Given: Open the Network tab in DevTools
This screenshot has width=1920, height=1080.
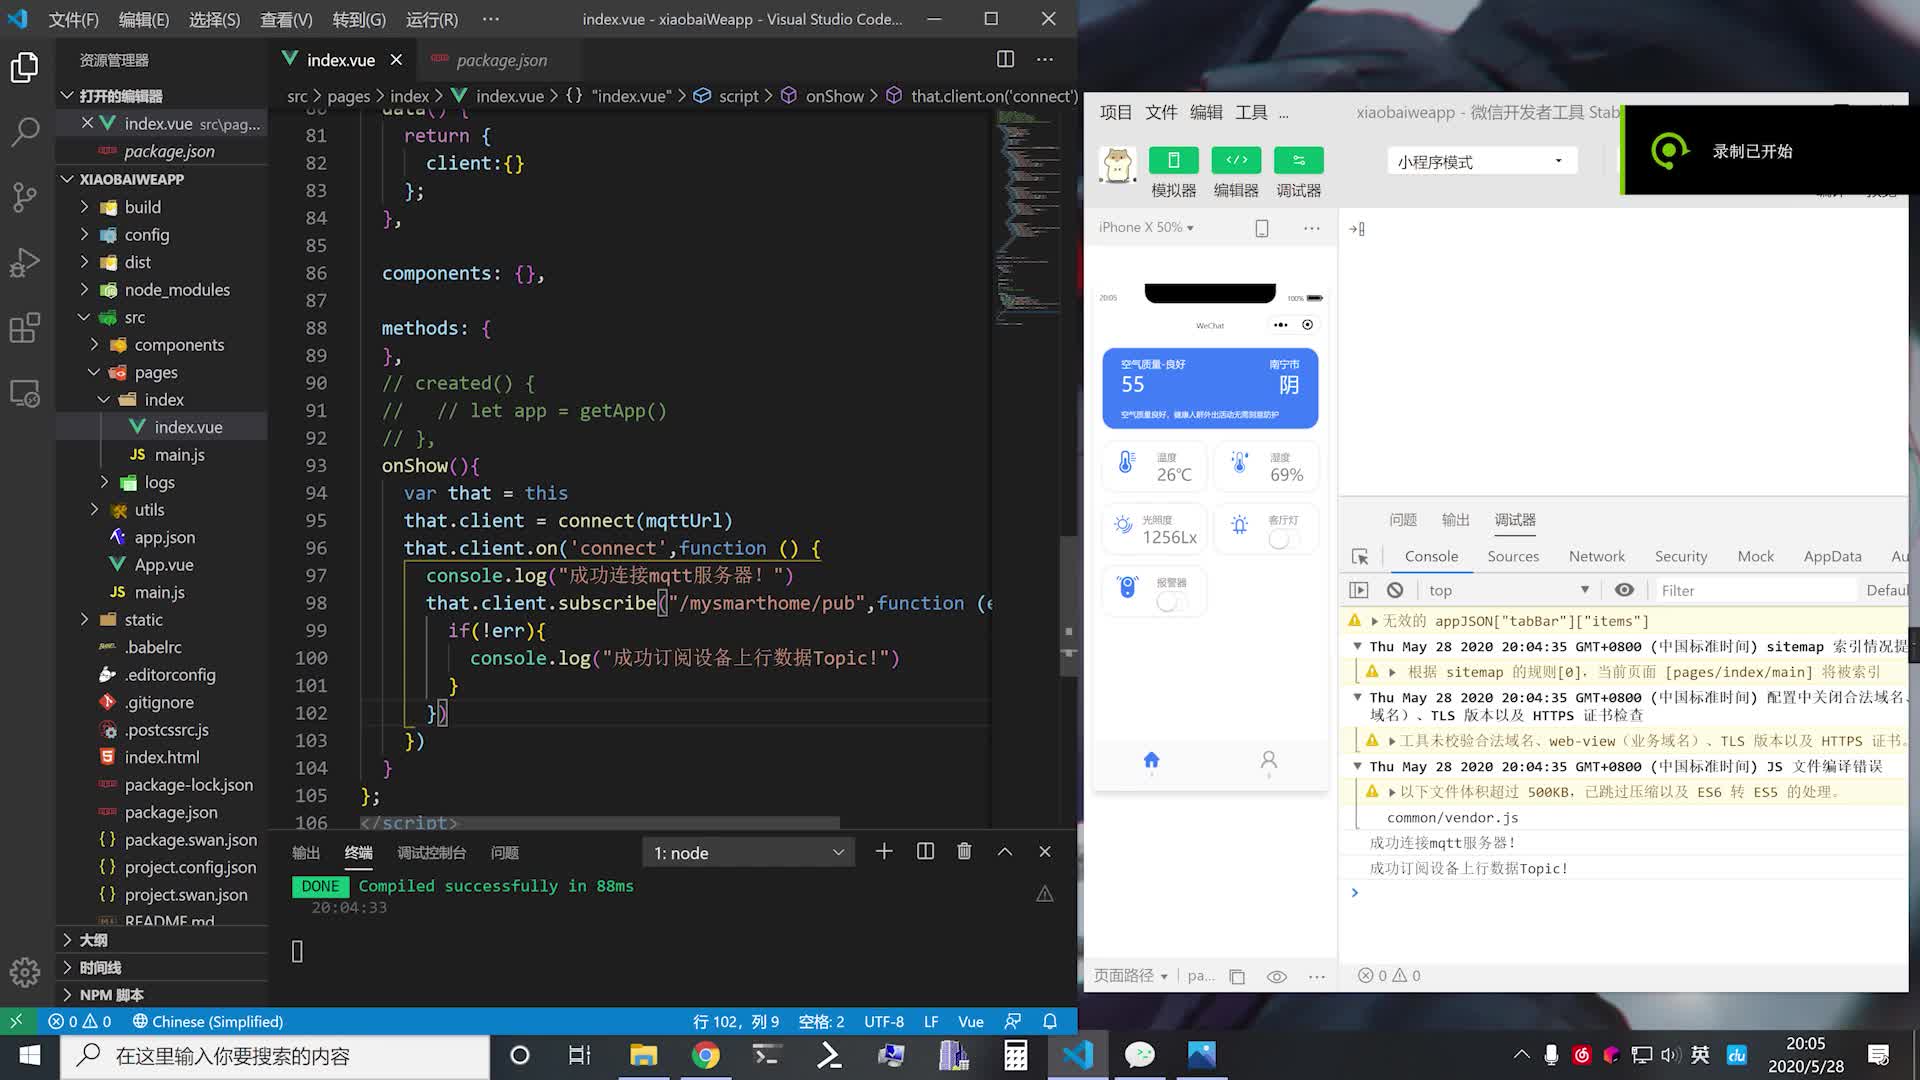Looking at the screenshot, I should [x=1597, y=556].
